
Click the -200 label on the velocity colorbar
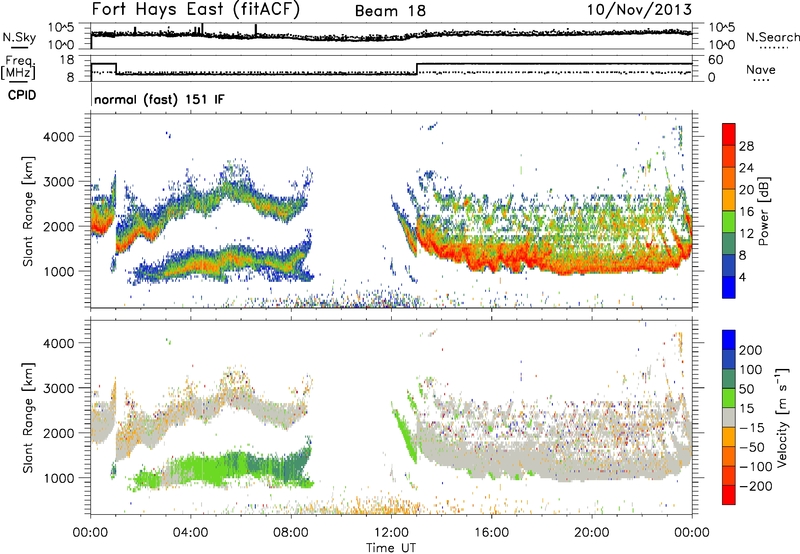click(x=755, y=486)
